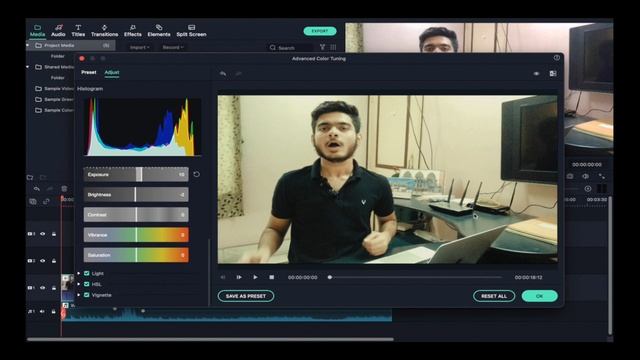The image size is (640, 360).
Task: Lock the top video track
Action: [x=53, y=234]
